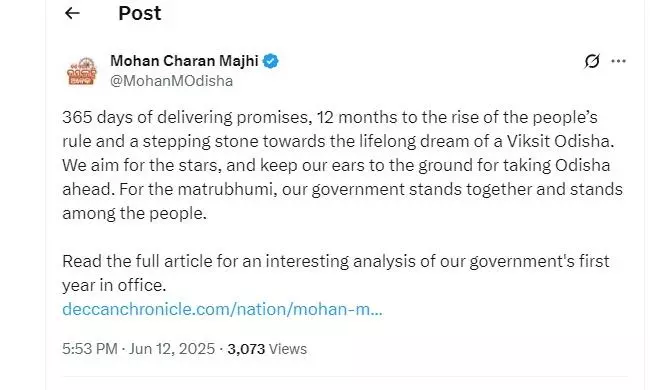Image resolution: width=650 pixels, height=390 pixels.
Task: Click the Post header title
Action: (x=140, y=13)
